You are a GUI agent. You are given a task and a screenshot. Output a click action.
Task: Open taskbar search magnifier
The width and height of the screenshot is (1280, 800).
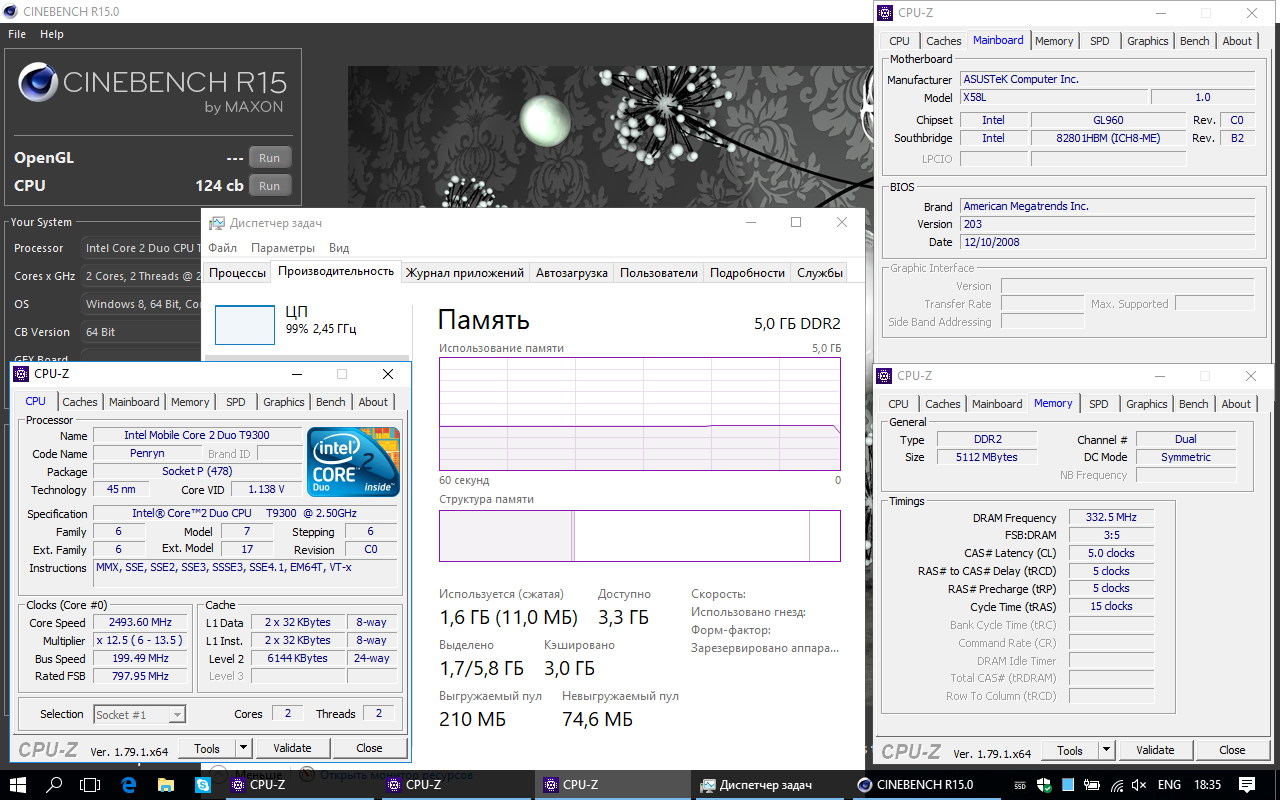[55, 785]
